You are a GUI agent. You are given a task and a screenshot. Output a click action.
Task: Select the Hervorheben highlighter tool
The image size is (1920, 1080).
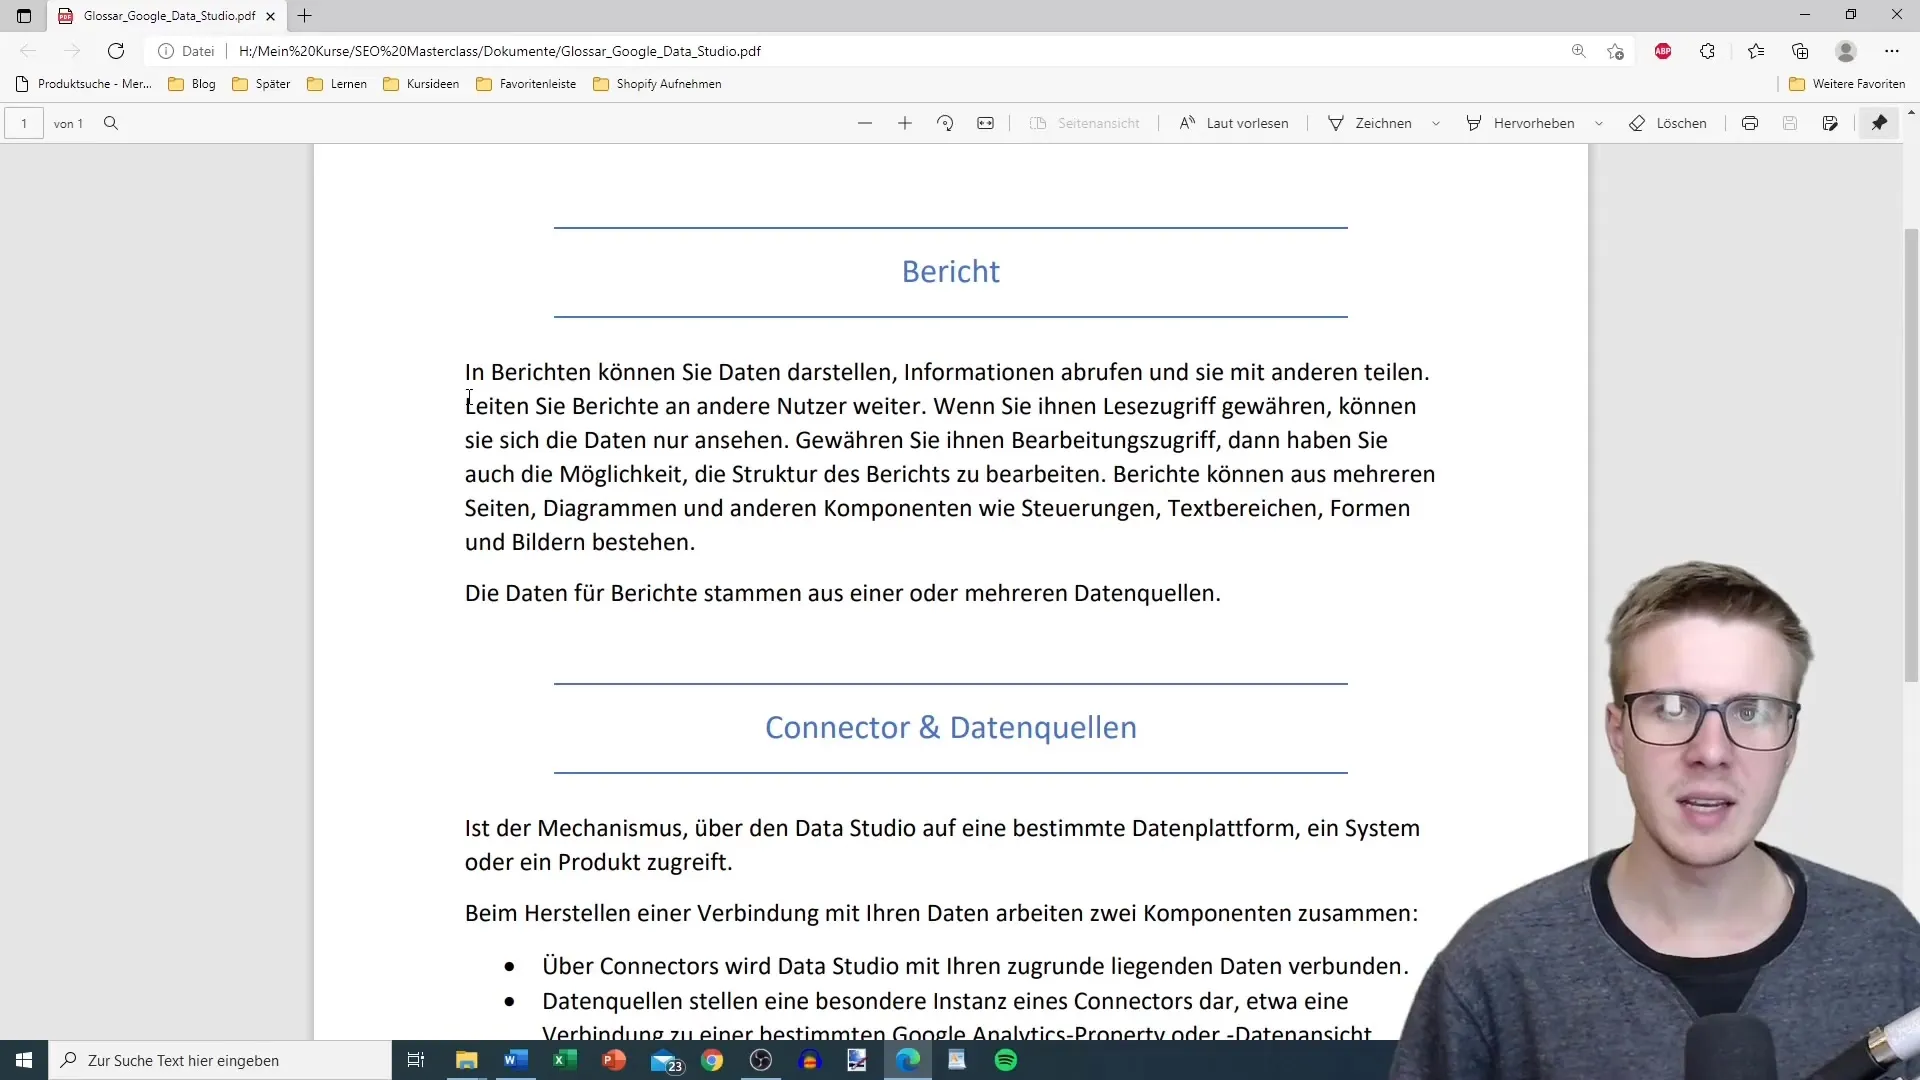click(1520, 123)
